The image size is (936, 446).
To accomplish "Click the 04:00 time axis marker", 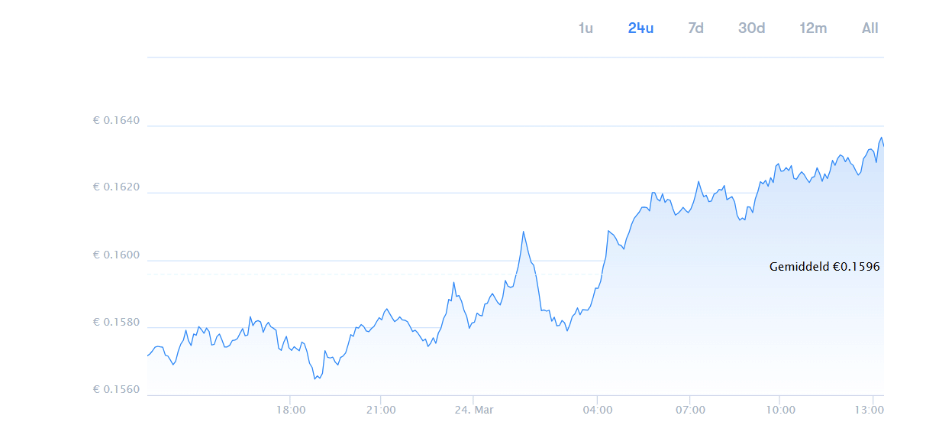I will [598, 410].
